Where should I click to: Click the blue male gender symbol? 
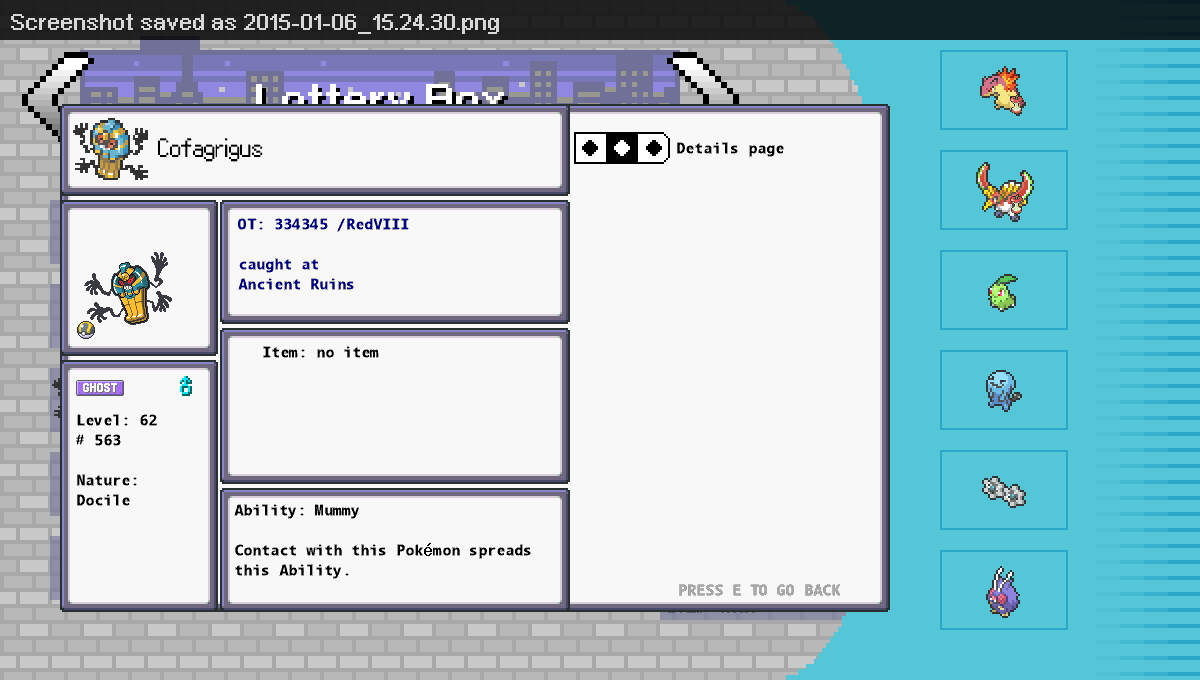point(185,387)
